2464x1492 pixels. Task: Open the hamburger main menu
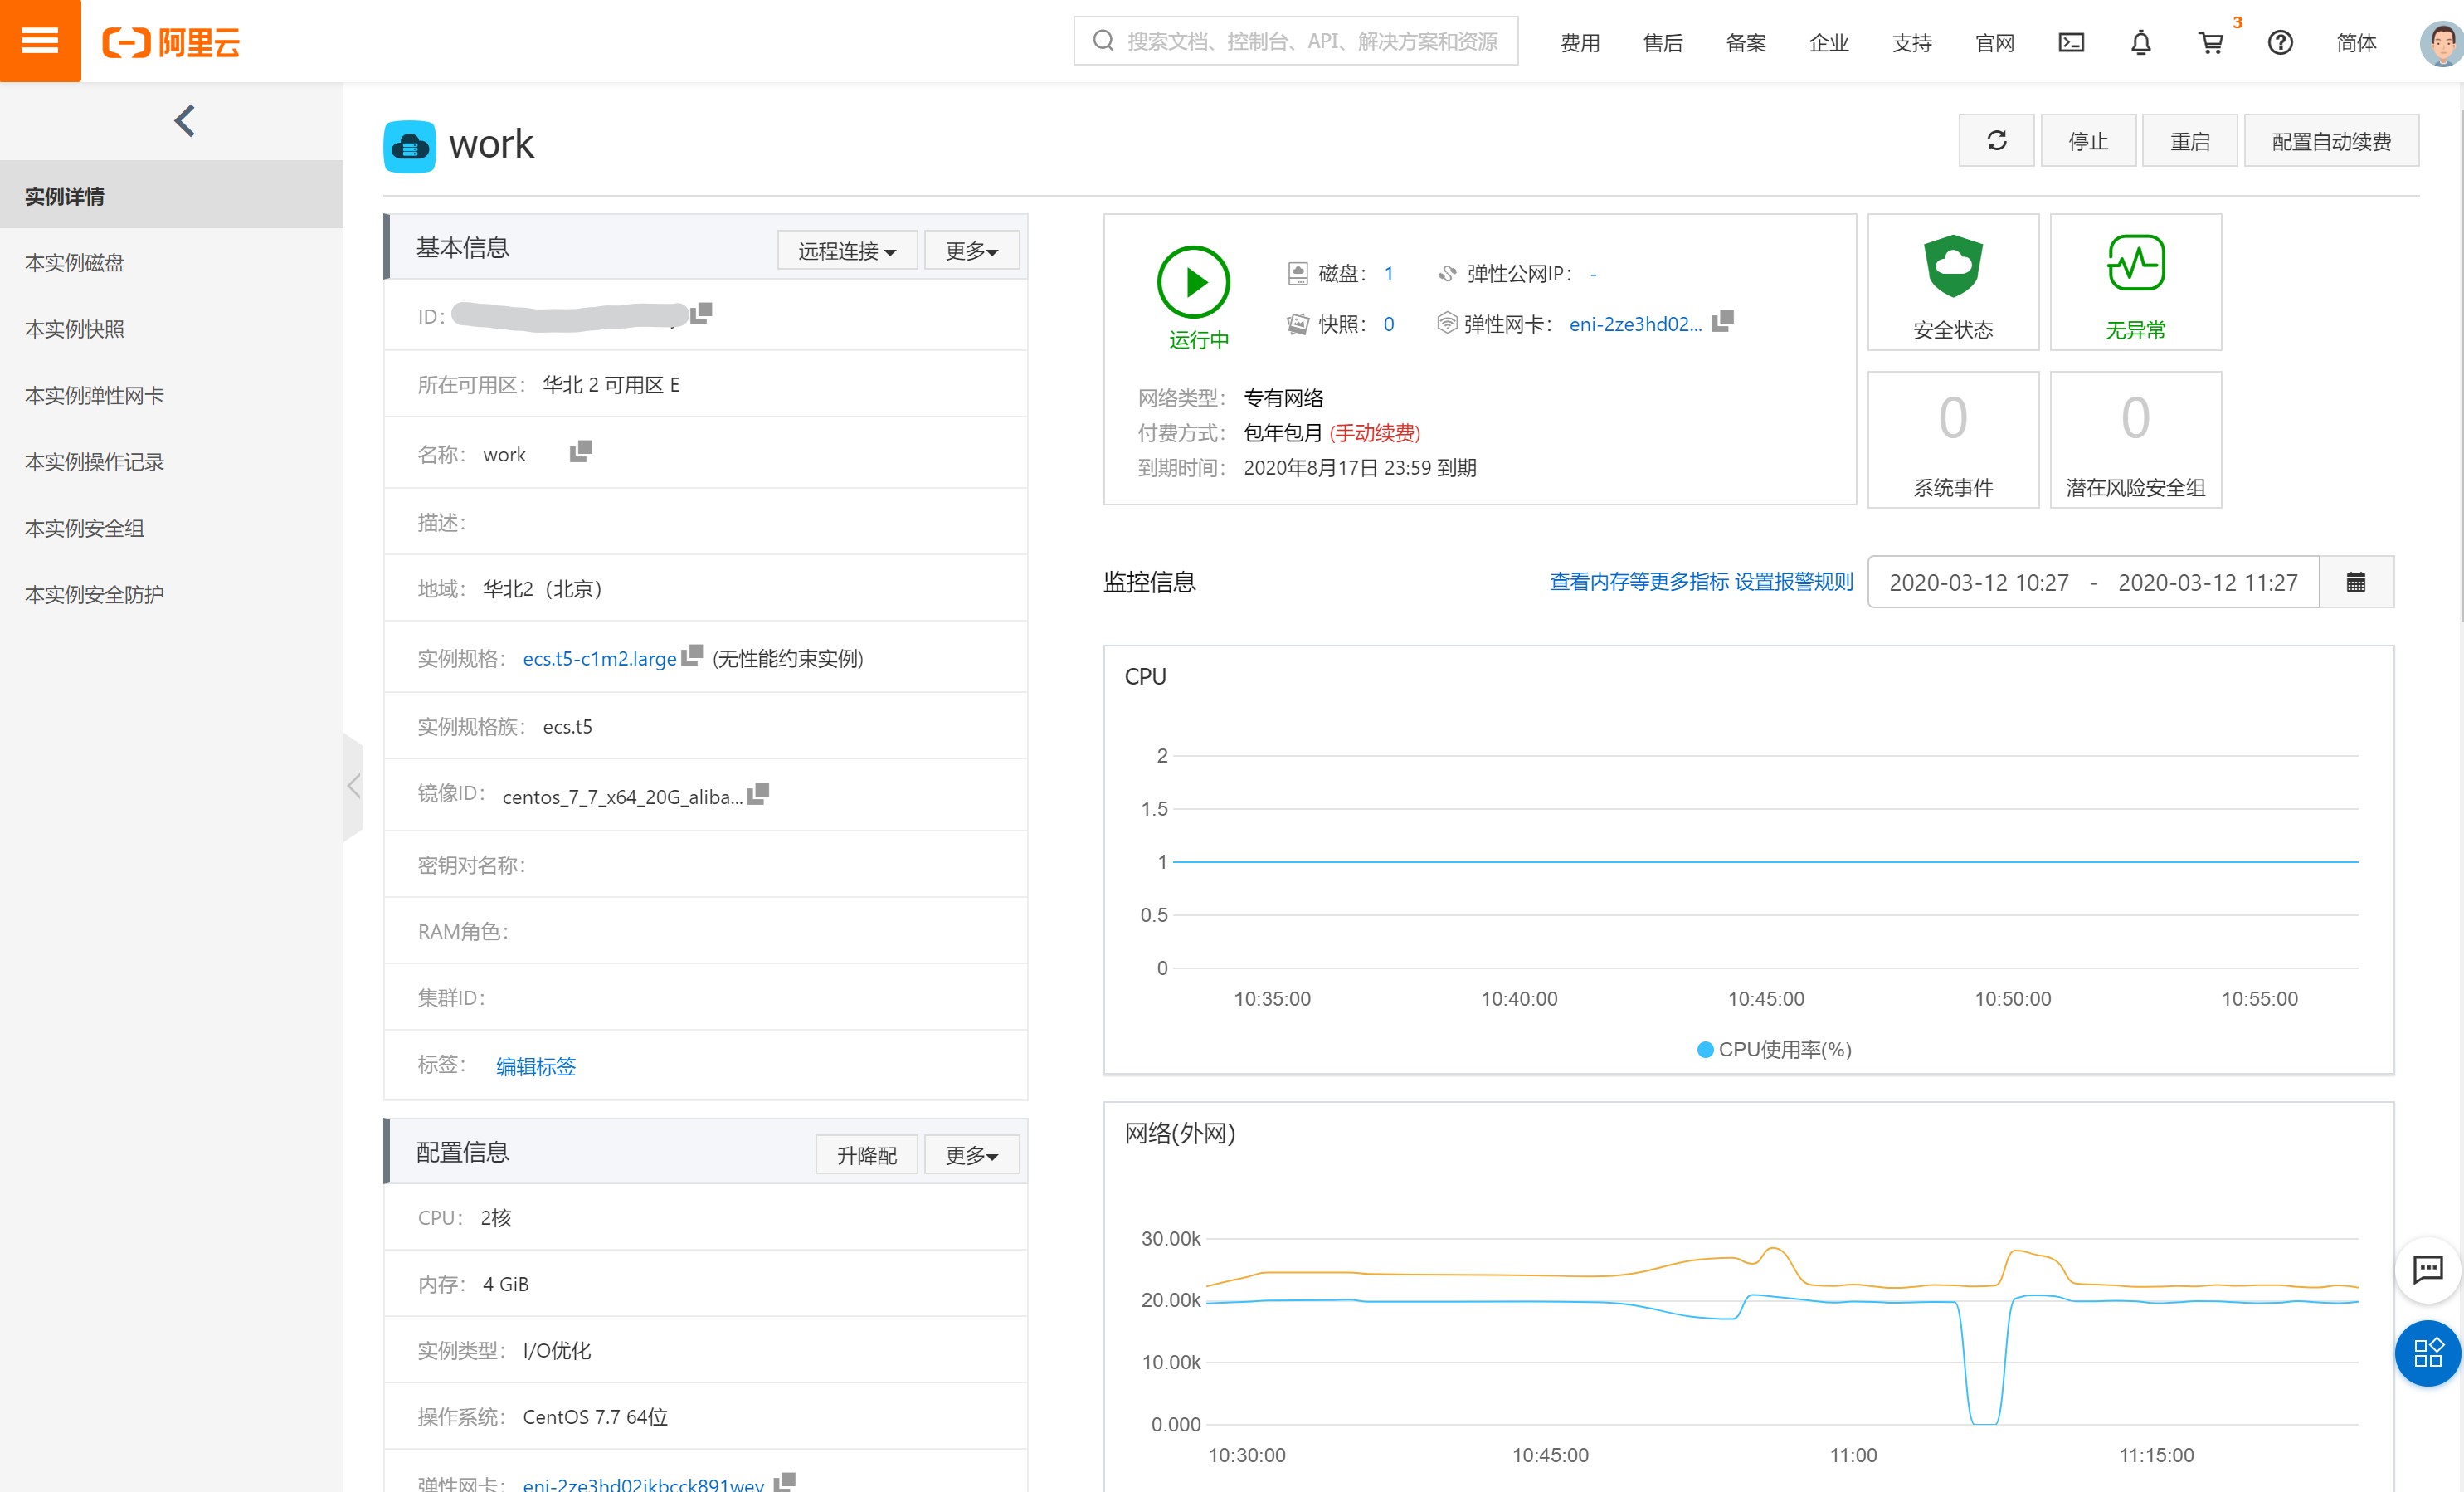click(40, 41)
